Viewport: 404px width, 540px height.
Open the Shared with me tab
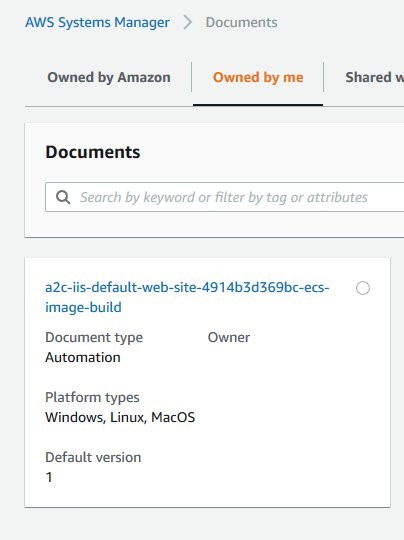tap(374, 77)
